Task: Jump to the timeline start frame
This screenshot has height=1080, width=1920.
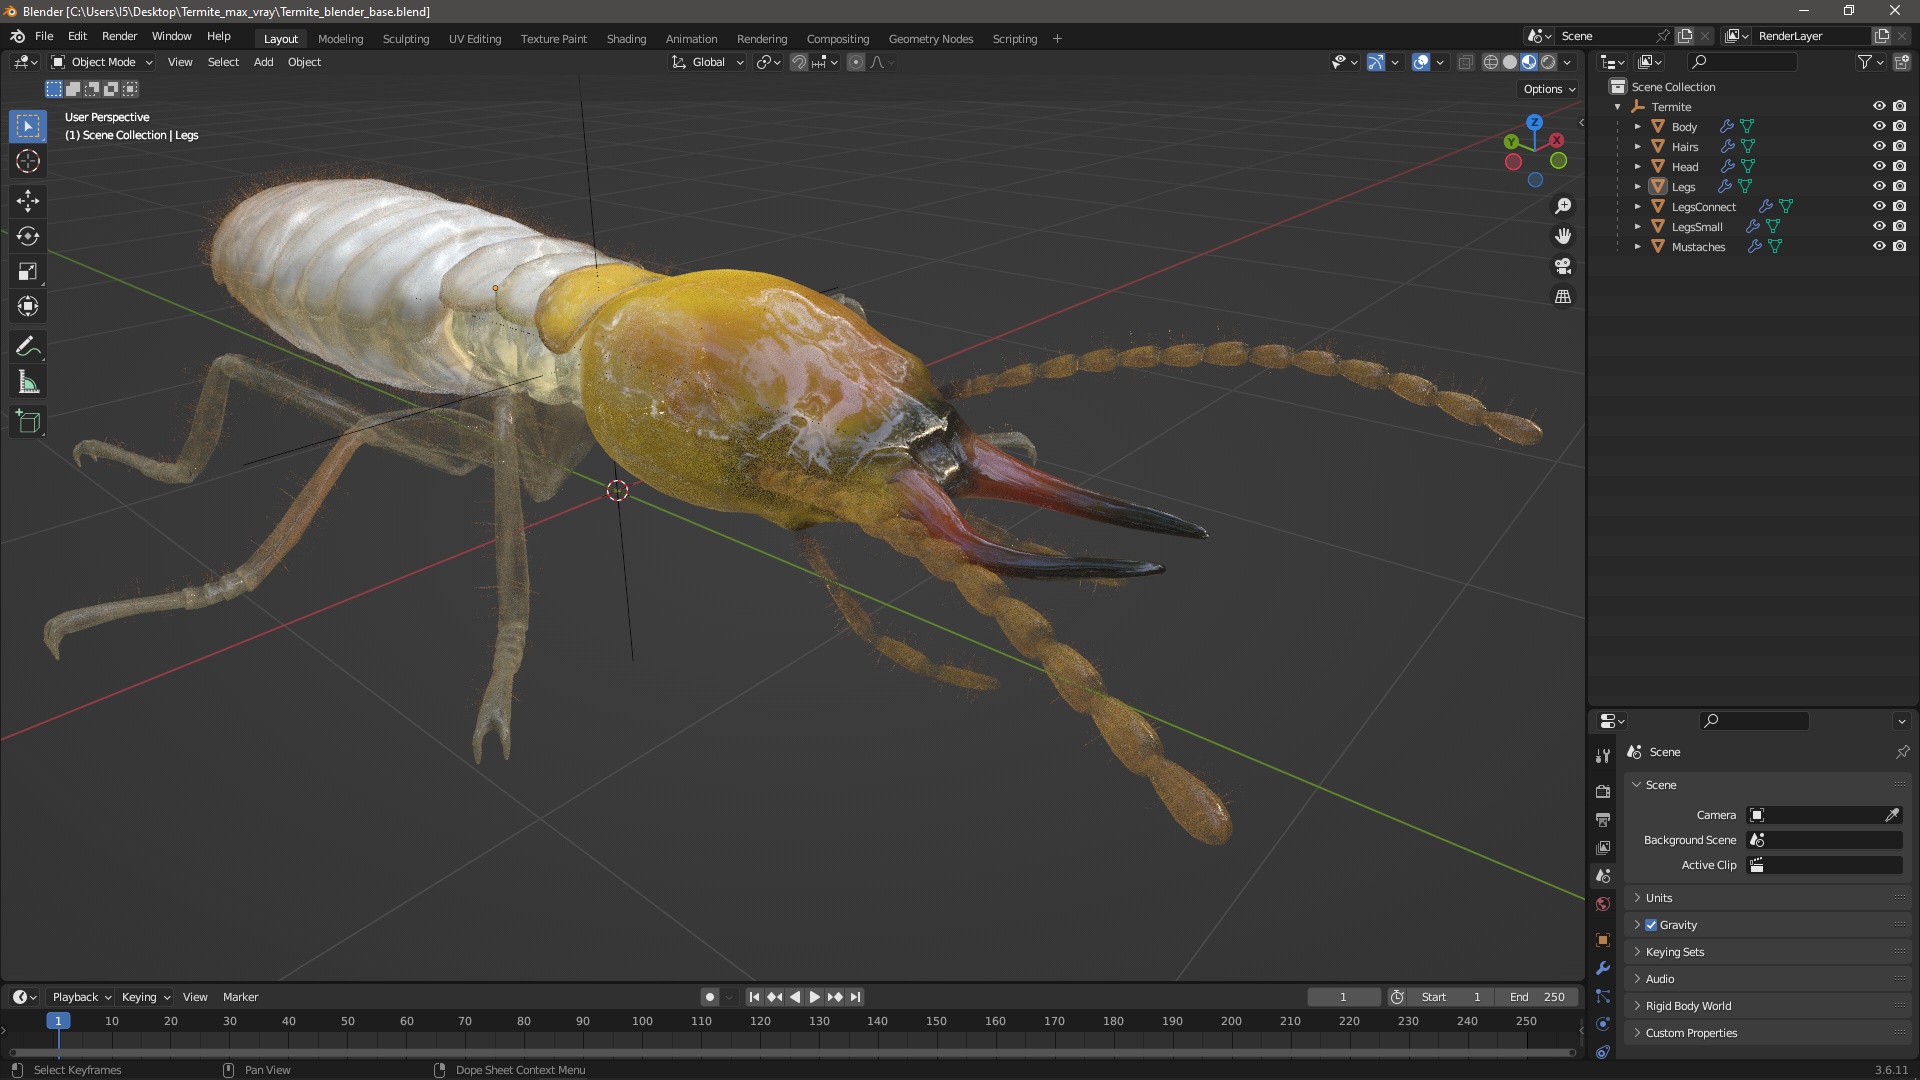Action: [x=754, y=997]
